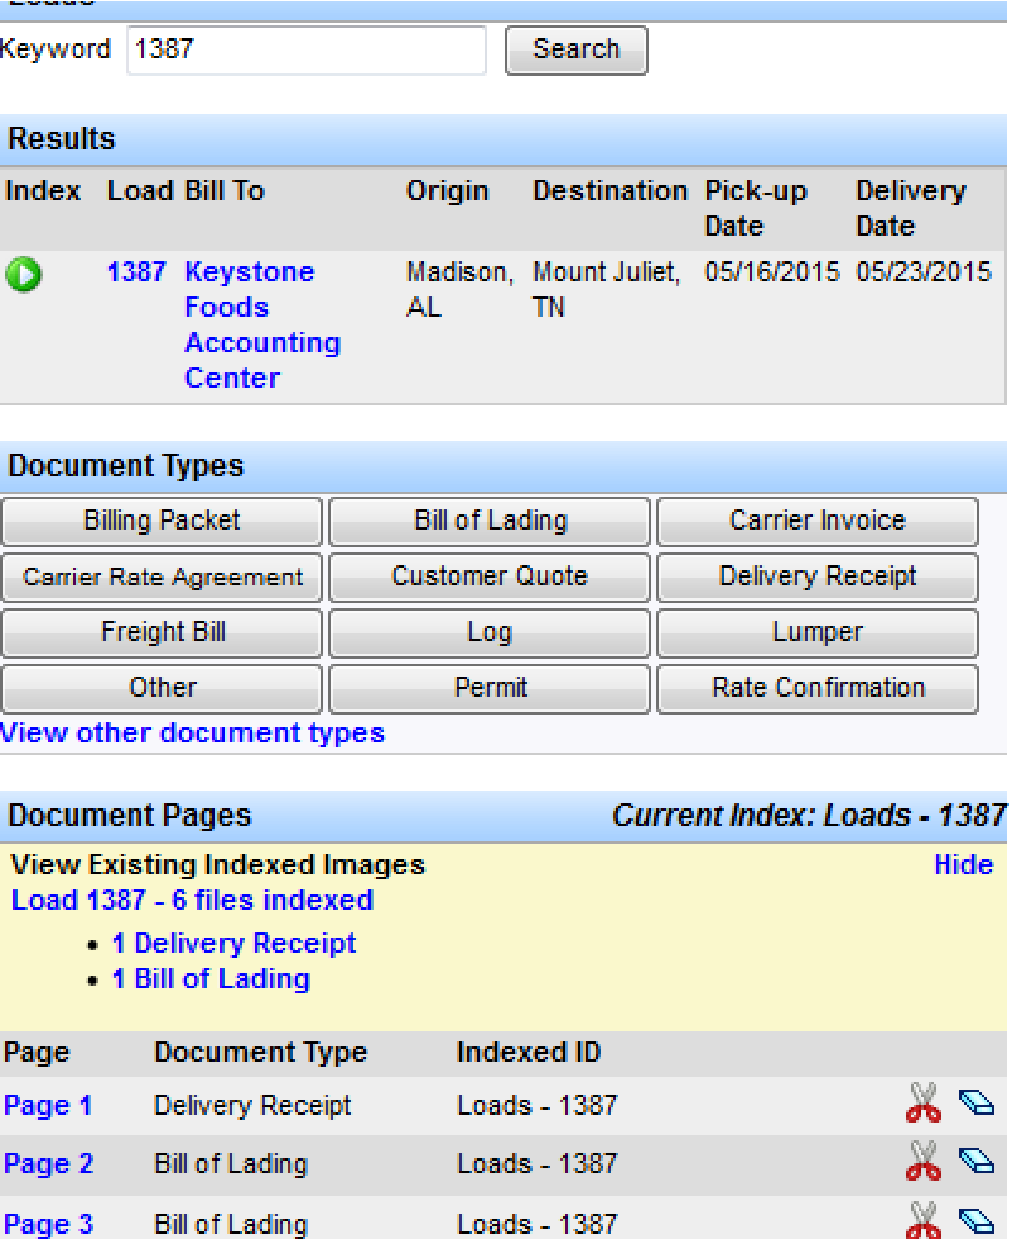Select Billing Packet document type
Viewport: 1012px width, 1244px height.
162,521
